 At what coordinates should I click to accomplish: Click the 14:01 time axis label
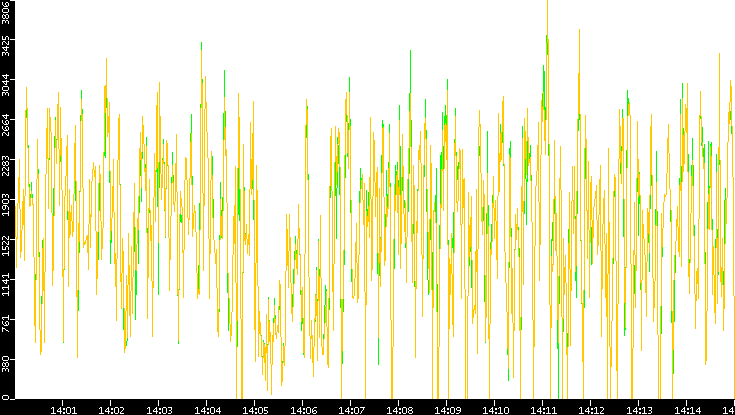(x=62, y=409)
